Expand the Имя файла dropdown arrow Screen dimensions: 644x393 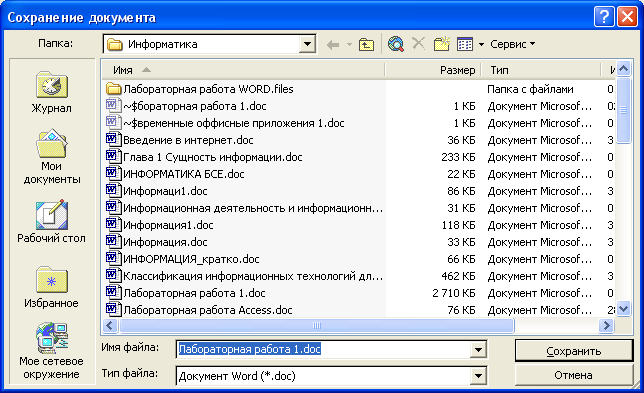coord(478,349)
